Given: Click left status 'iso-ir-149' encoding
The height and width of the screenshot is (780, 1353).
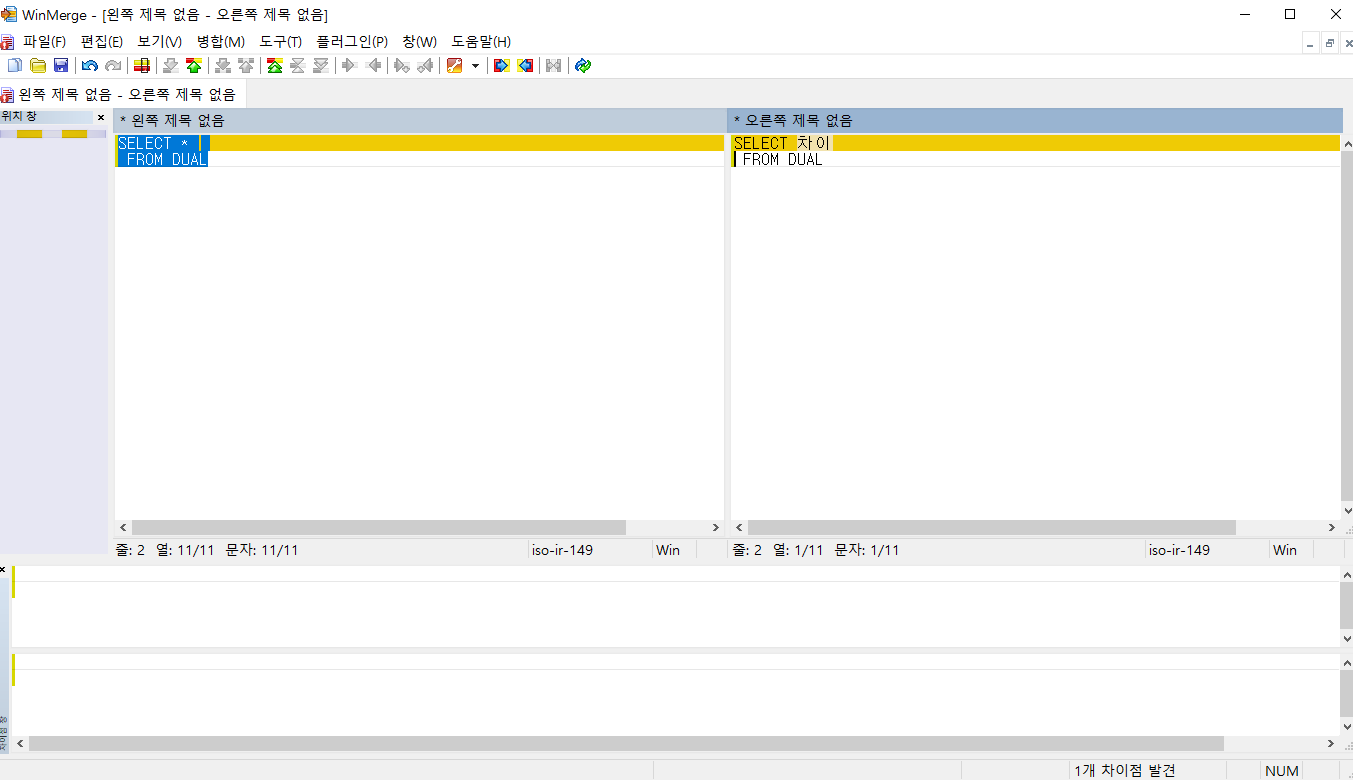Looking at the screenshot, I should 562,550.
